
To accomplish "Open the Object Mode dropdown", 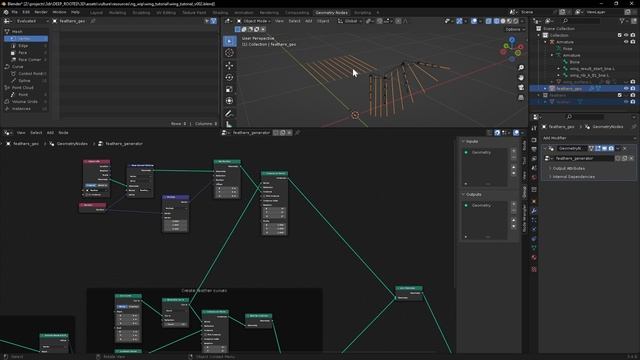I will [x=254, y=21].
